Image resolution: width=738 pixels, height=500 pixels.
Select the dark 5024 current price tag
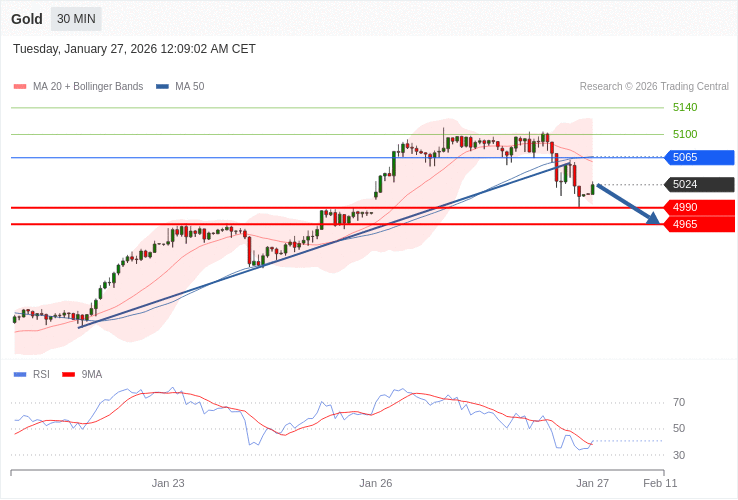click(699, 185)
